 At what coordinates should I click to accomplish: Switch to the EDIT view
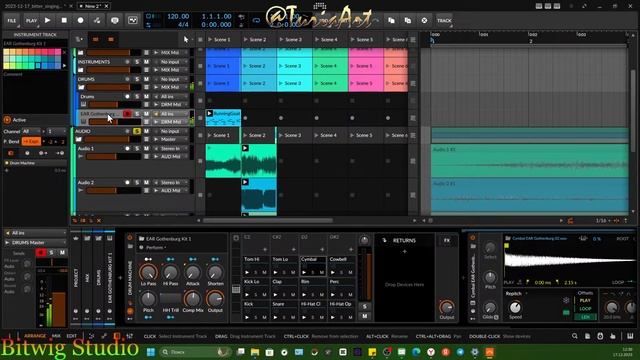(71, 336)
